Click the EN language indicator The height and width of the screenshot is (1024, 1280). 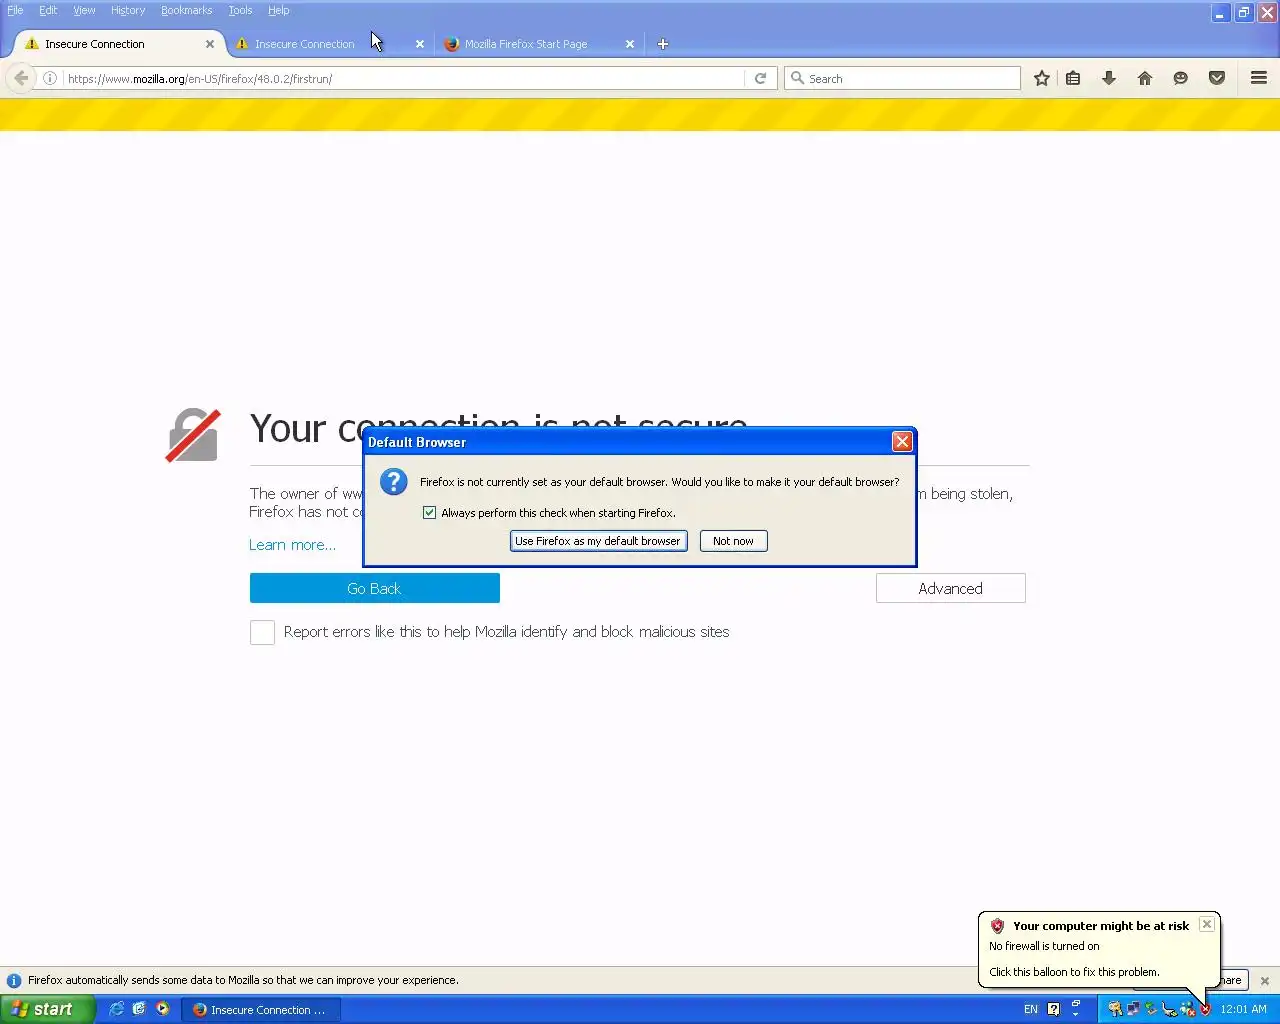click(1031, 1009)
